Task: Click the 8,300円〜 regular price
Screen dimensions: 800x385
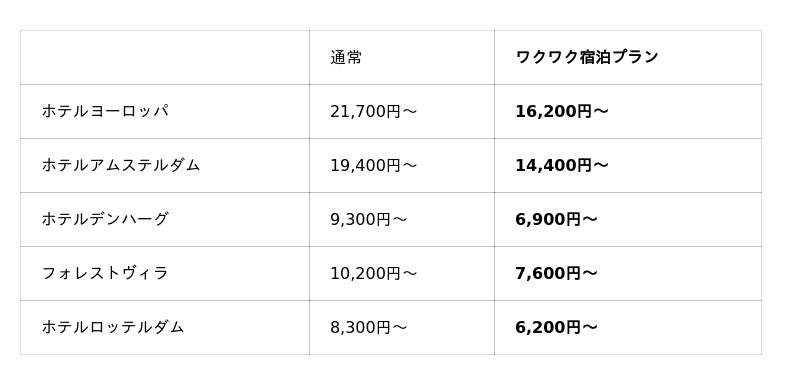Action: [x=368, y=327]
